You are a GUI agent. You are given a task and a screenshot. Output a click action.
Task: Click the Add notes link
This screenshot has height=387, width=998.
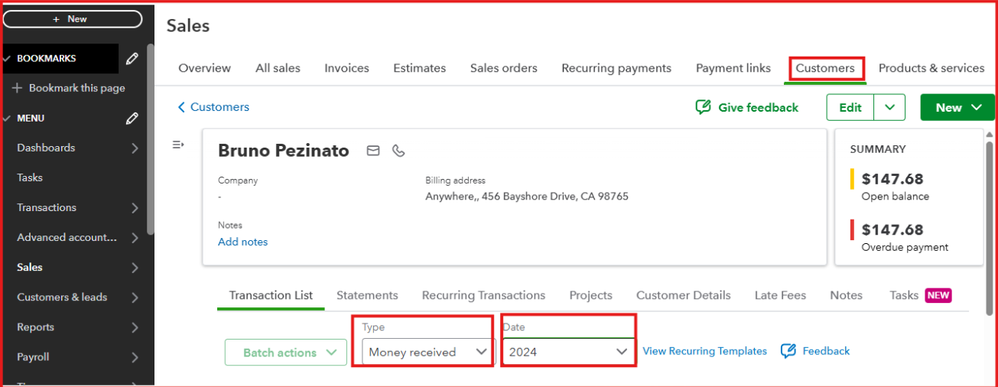tap(242, 242)
